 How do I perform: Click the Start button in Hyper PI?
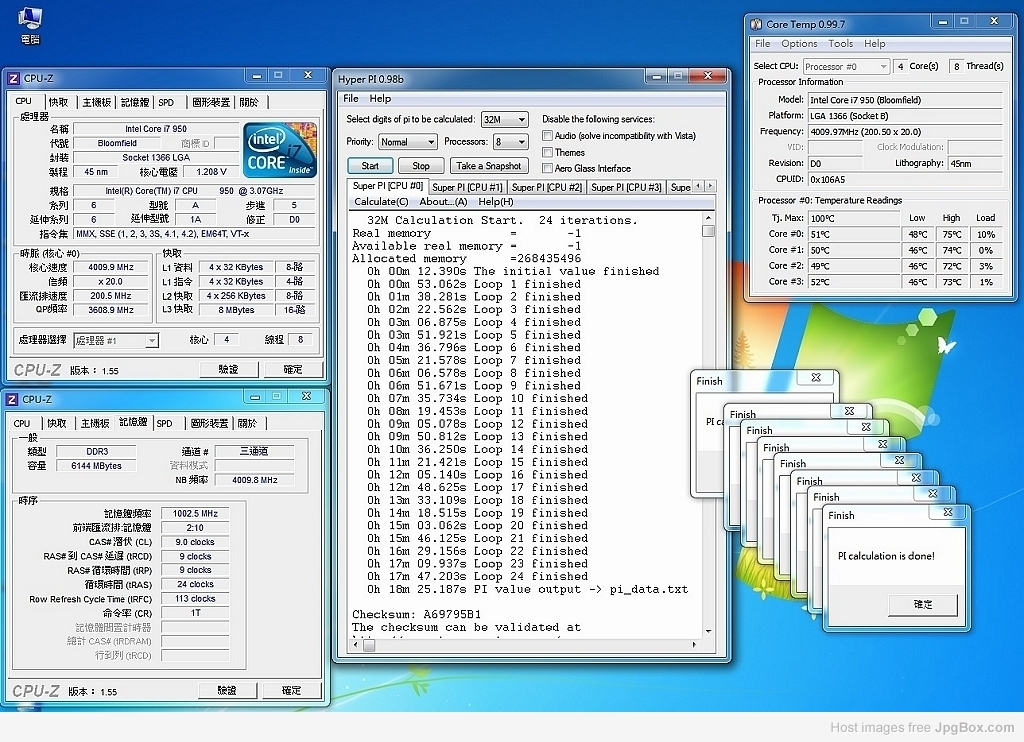click(370, 166)
